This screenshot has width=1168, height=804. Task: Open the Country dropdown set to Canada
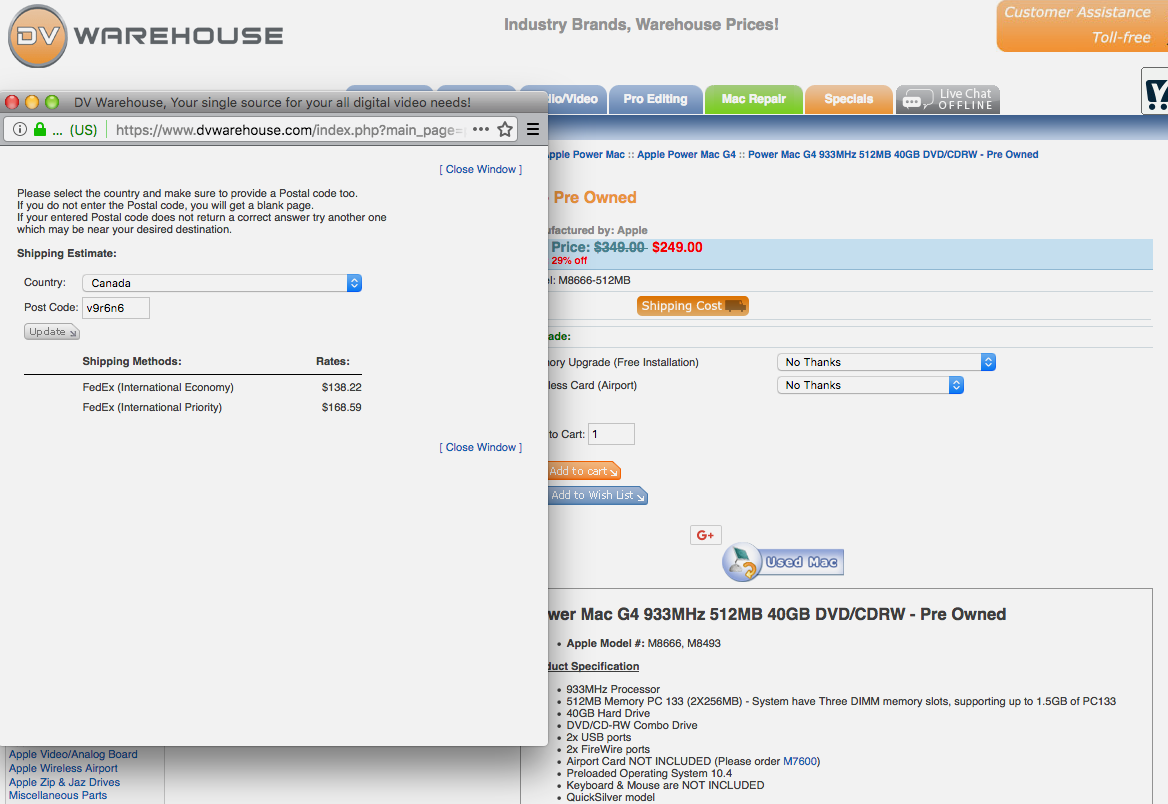tap(222, 283)
